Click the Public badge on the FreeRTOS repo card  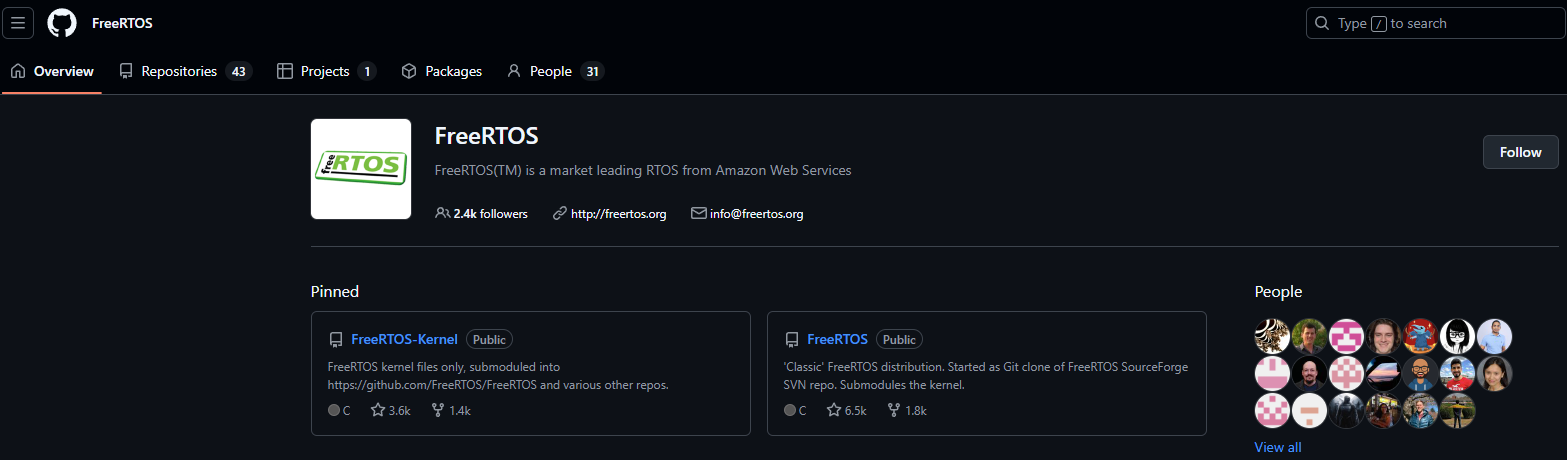click(899, 340)
